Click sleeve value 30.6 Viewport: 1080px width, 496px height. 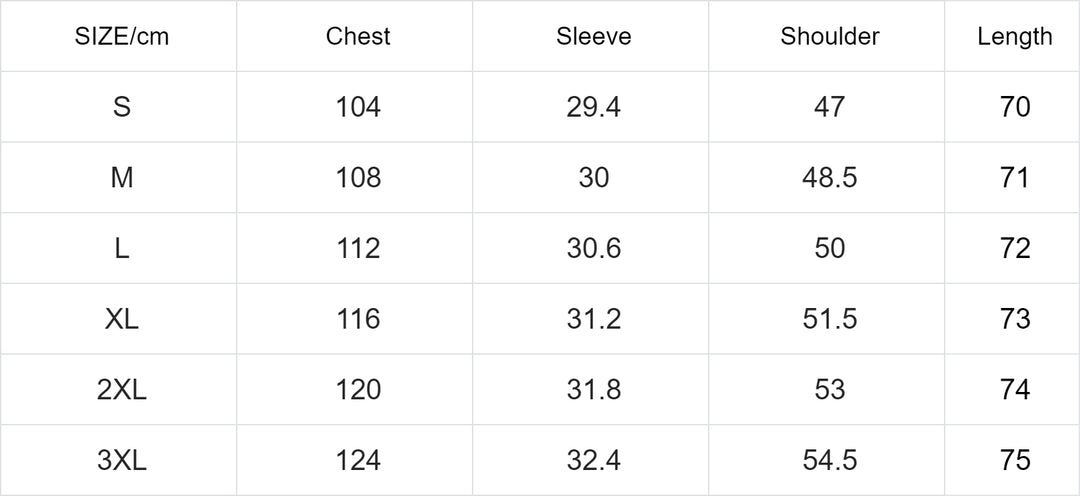[x=594, y=248]
